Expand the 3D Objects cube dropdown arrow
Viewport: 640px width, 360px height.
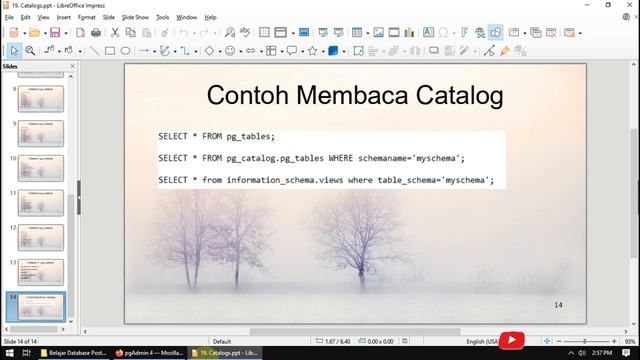click(x=344, y=51)
